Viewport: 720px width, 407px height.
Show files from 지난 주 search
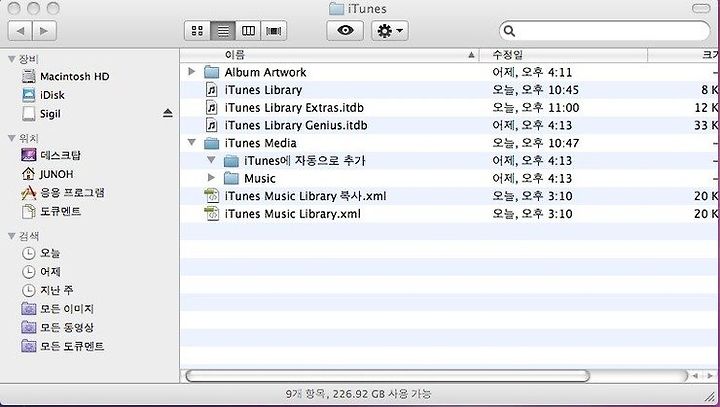pos(47,290)
